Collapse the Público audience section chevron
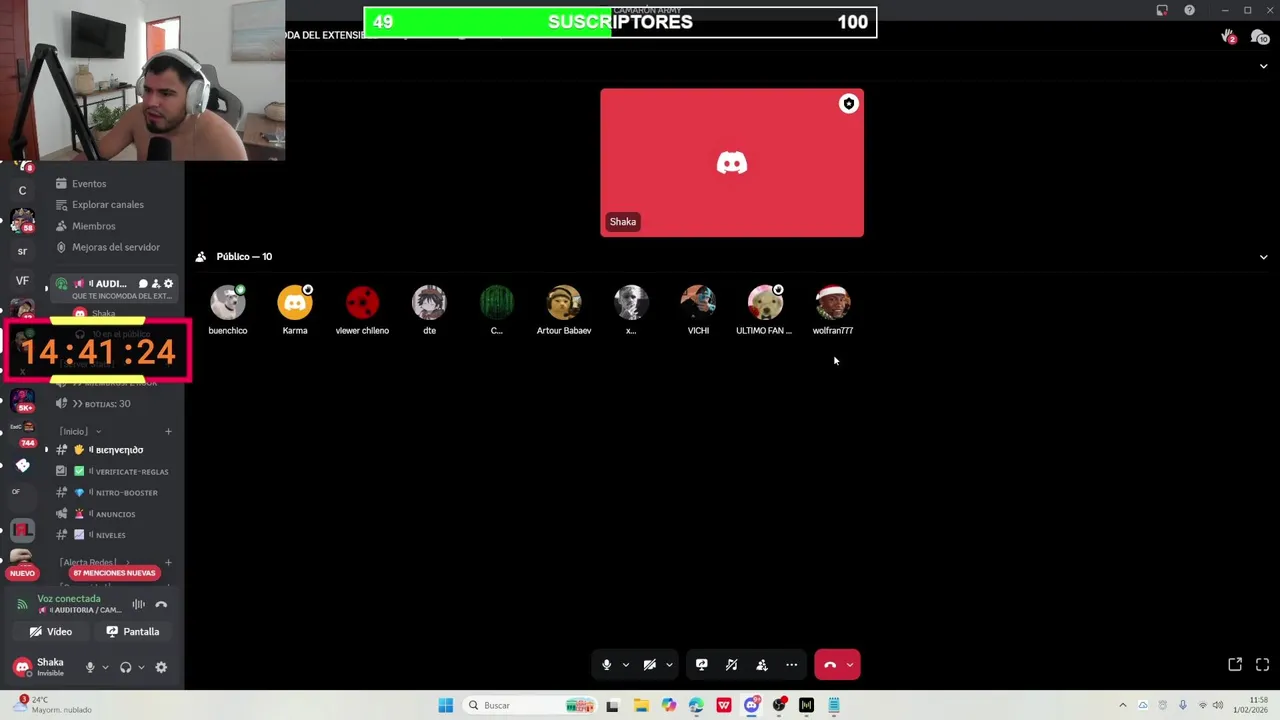This screenshot has width=1280, height=720. [x=1263, y=257]
